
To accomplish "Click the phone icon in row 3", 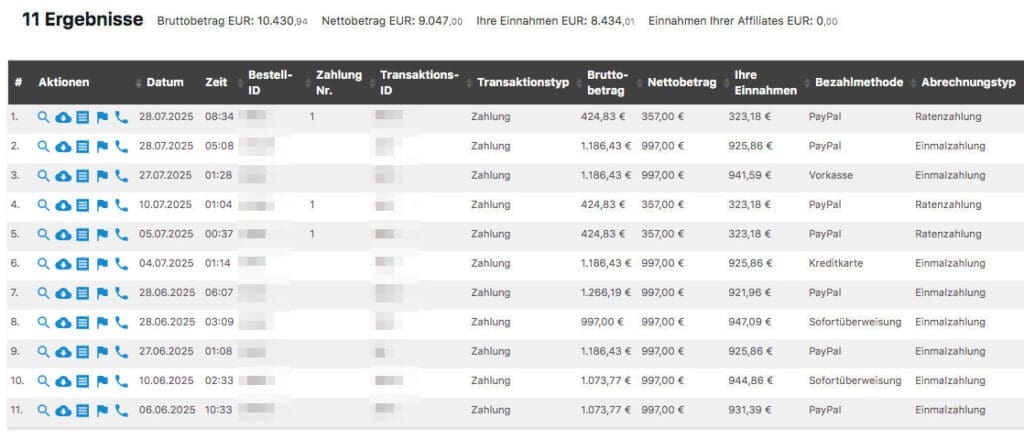I will pyautogui.click(x=121, y=176).
